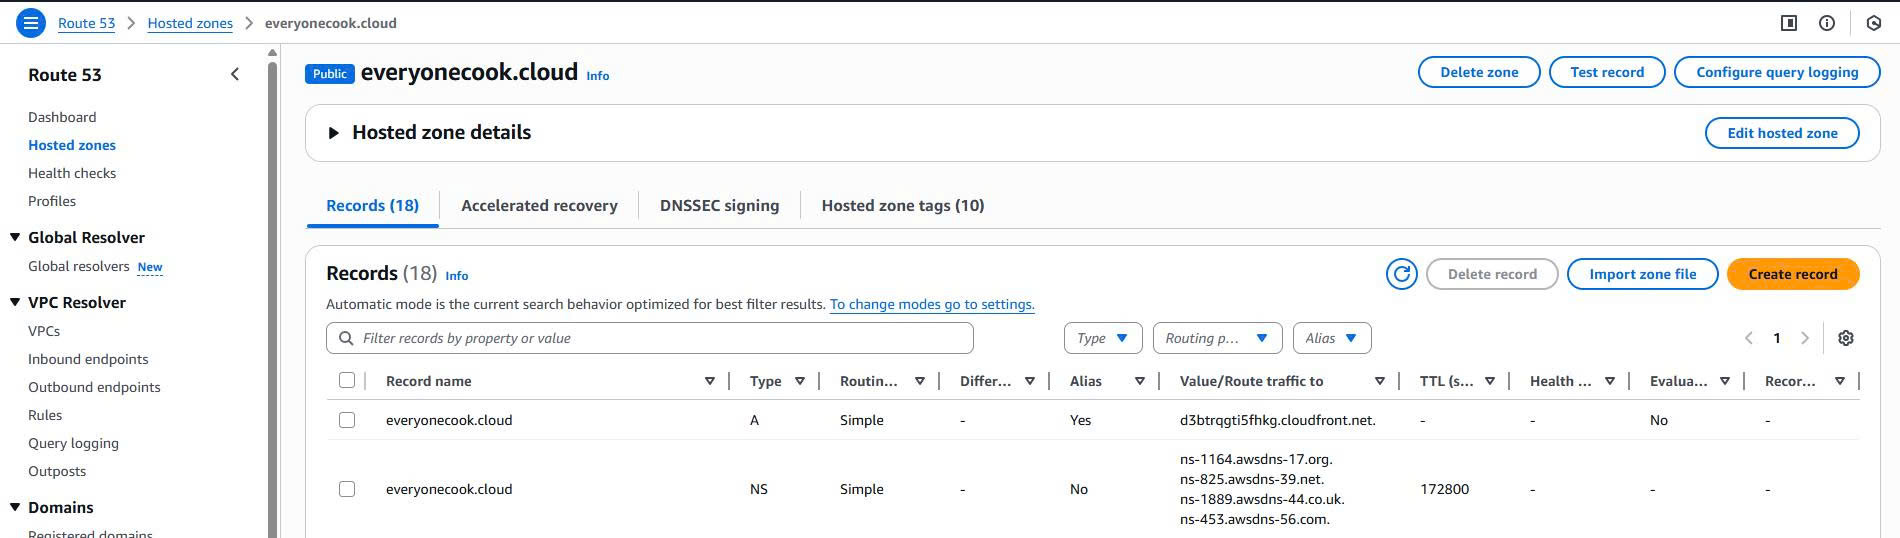This screenshot has height=538, width=1900.
Task: Sort by Value/Route traffic to column arrow
Action: [1380, 381]
